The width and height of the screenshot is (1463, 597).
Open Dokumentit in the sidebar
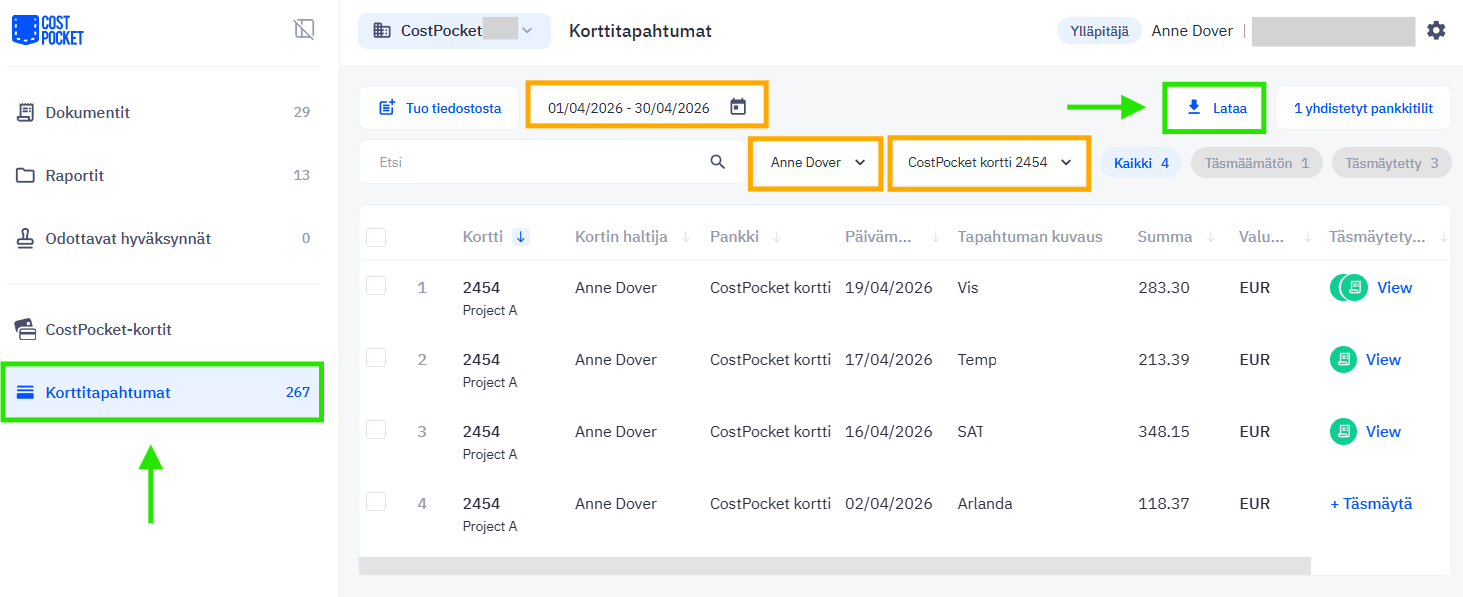point(88,113)
